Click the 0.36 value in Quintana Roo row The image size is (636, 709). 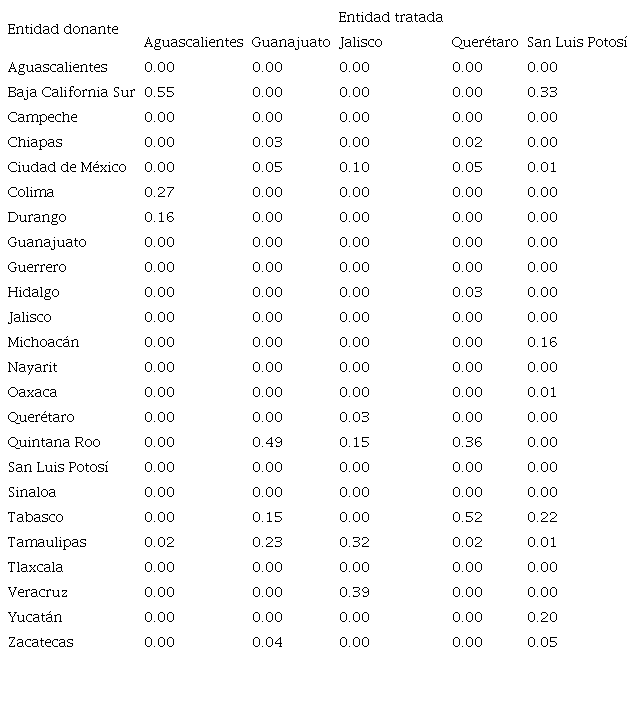[467, 443]
